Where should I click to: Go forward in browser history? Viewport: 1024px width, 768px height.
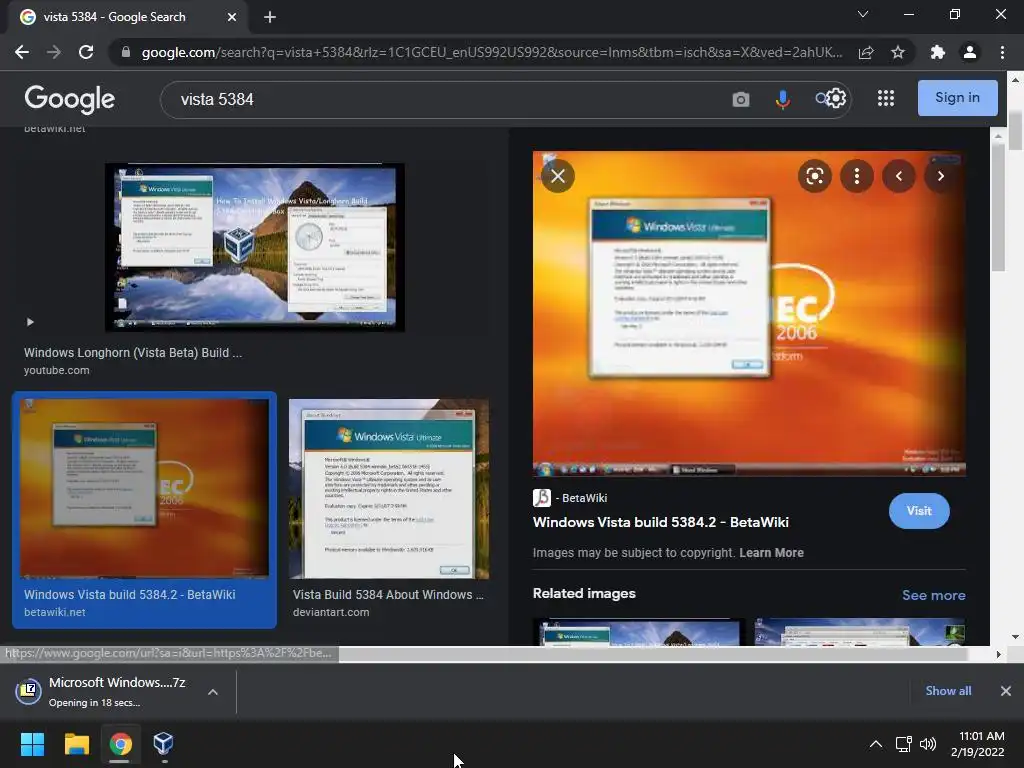point(54,52)
